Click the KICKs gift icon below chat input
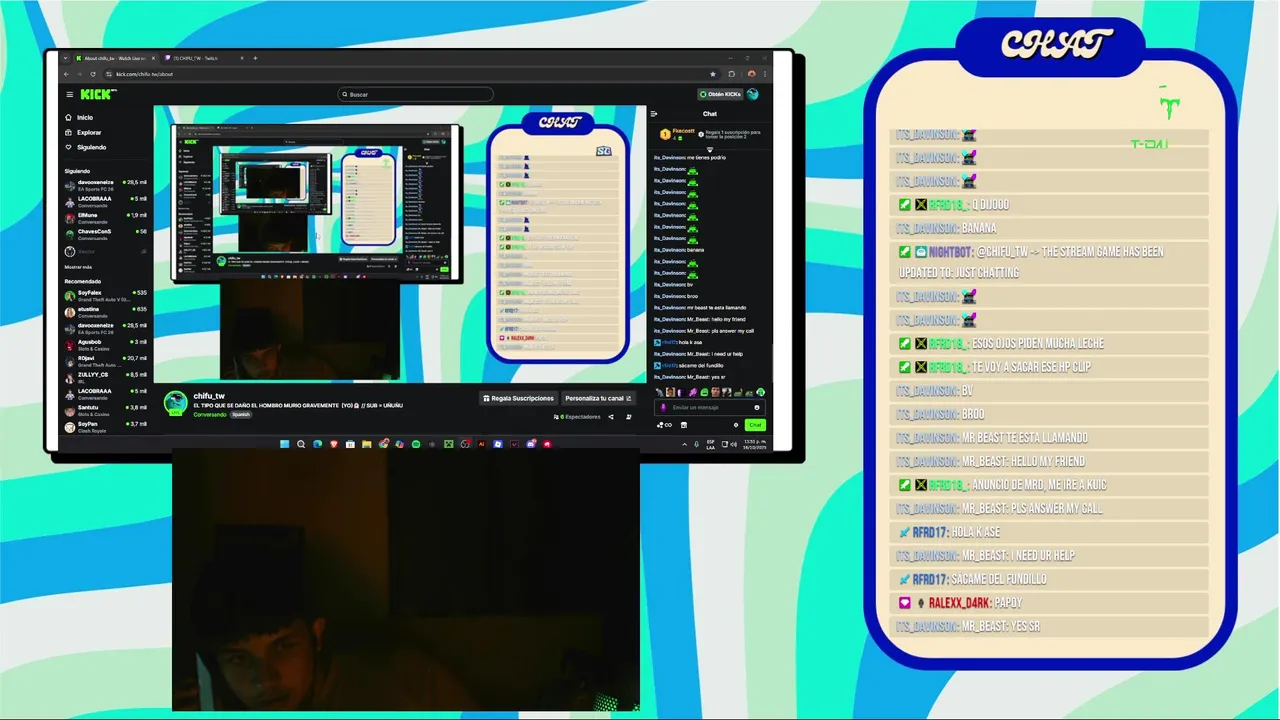Screen dimensions: 1280x720 (664, 425)
